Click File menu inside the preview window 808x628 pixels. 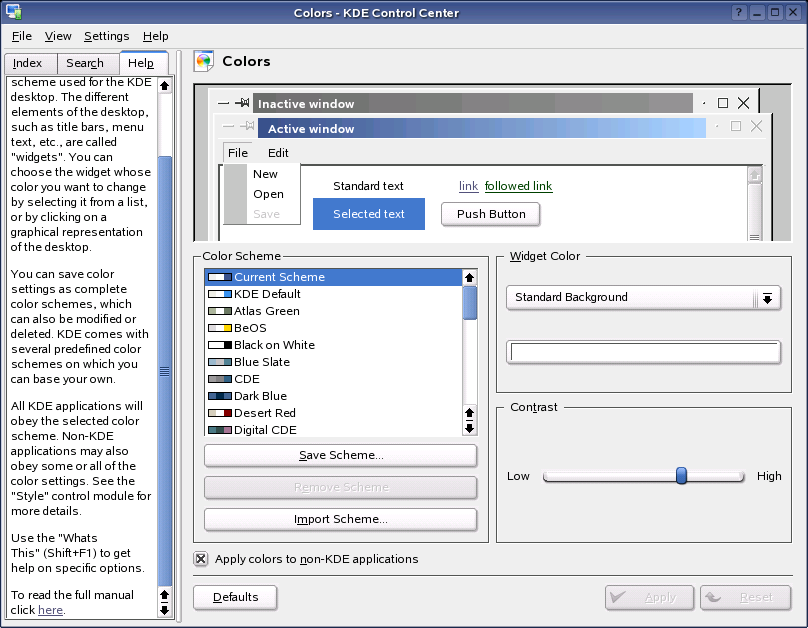238,153
